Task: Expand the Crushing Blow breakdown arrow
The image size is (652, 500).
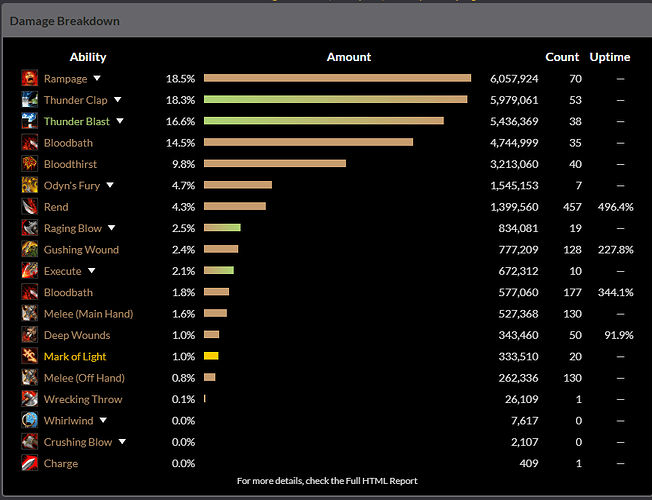Action: coord(122,442)
